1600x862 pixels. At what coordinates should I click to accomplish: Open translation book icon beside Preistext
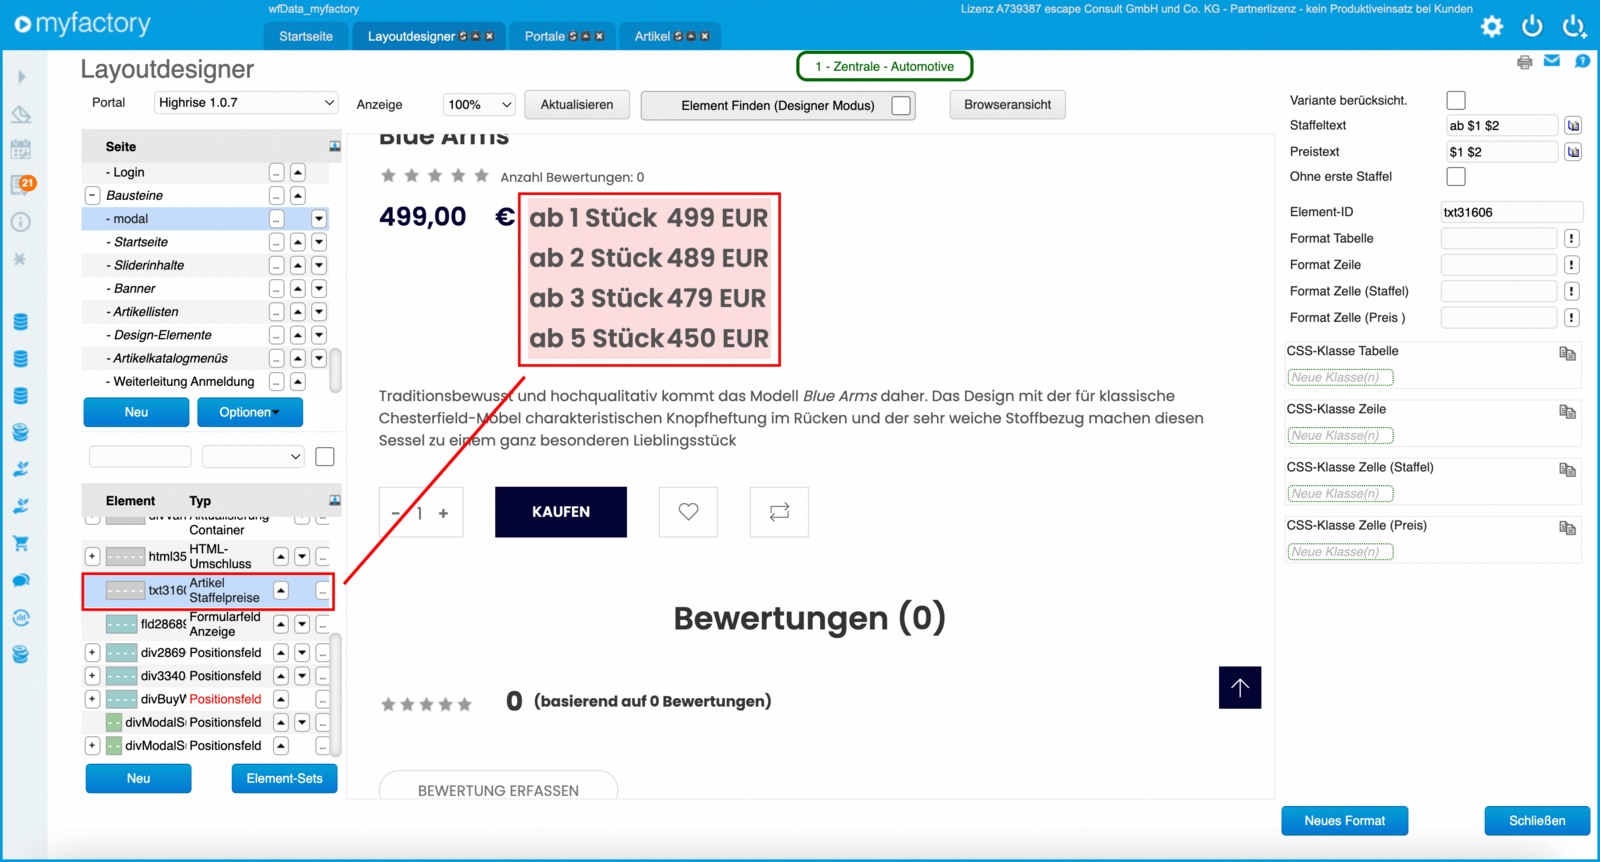click(1573, 152)
